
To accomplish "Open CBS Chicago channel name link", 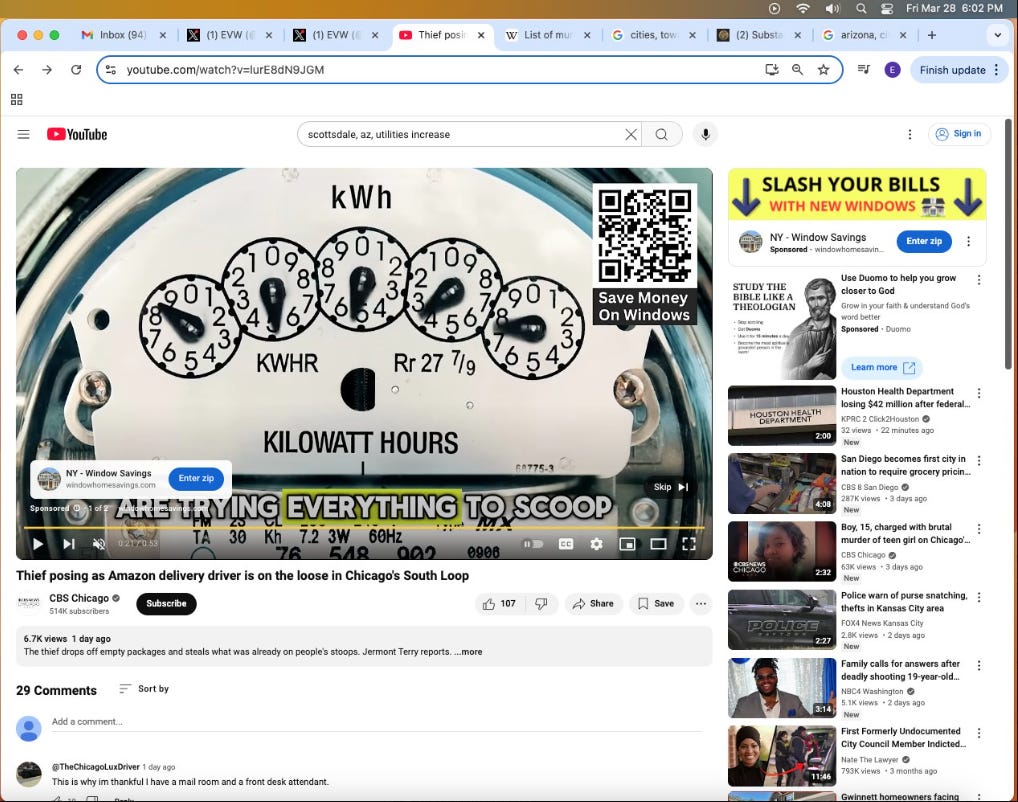I will click(x=79, y=598).
